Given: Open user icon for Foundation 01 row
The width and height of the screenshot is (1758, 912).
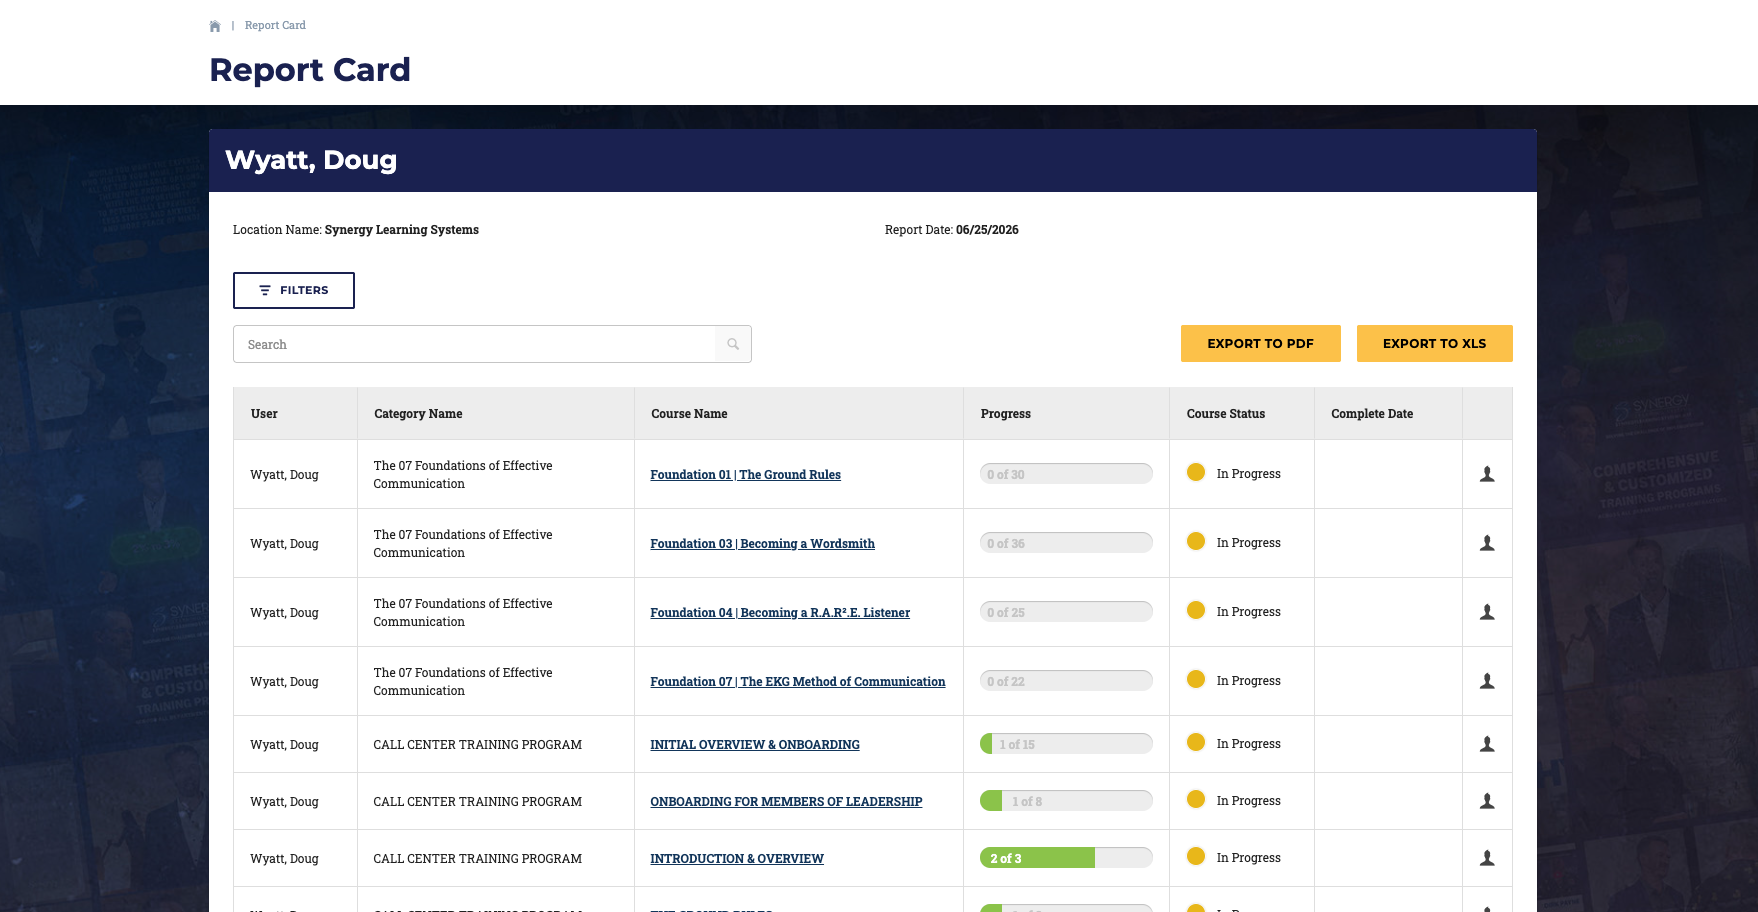Looking at the screenshot, I should 1487,474.
